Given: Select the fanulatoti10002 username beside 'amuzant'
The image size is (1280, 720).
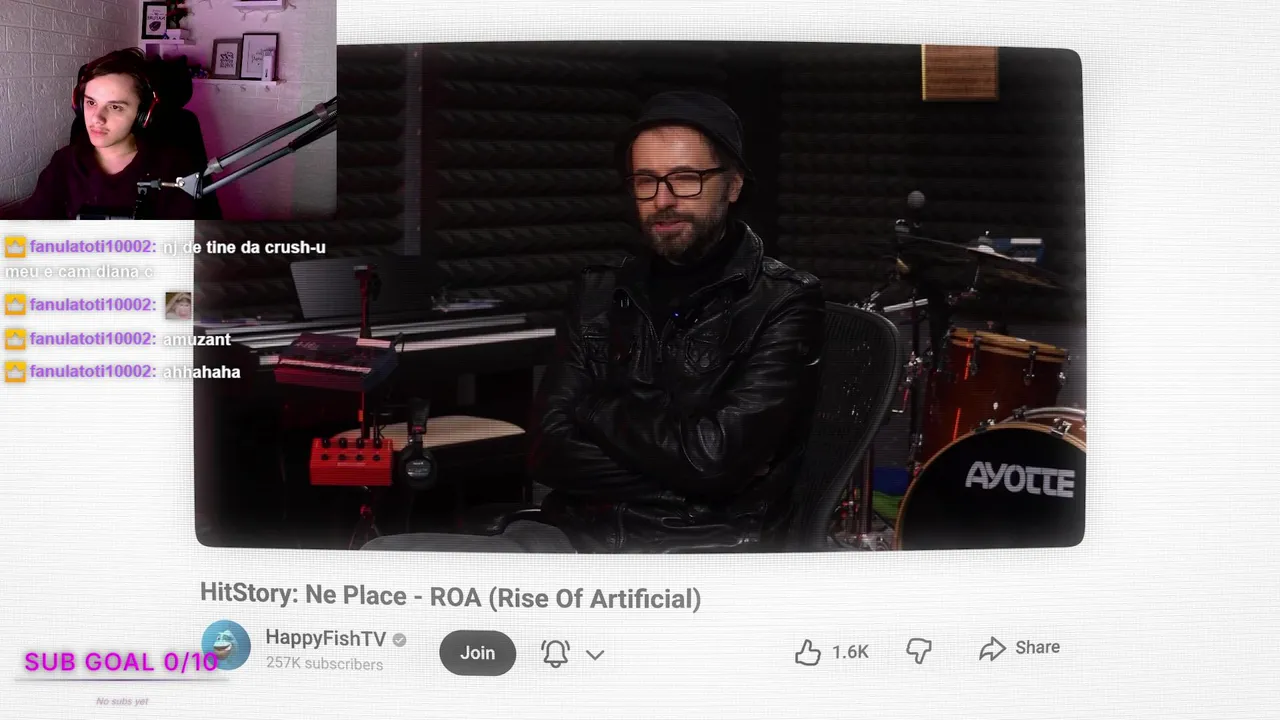Looking at the screenshot, I should (92, 339).
